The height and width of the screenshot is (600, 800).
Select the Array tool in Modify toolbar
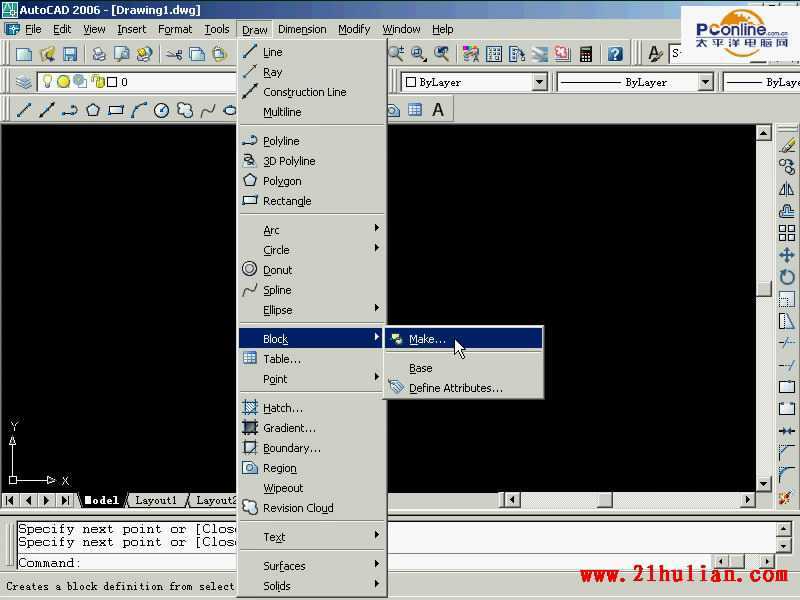787,233
